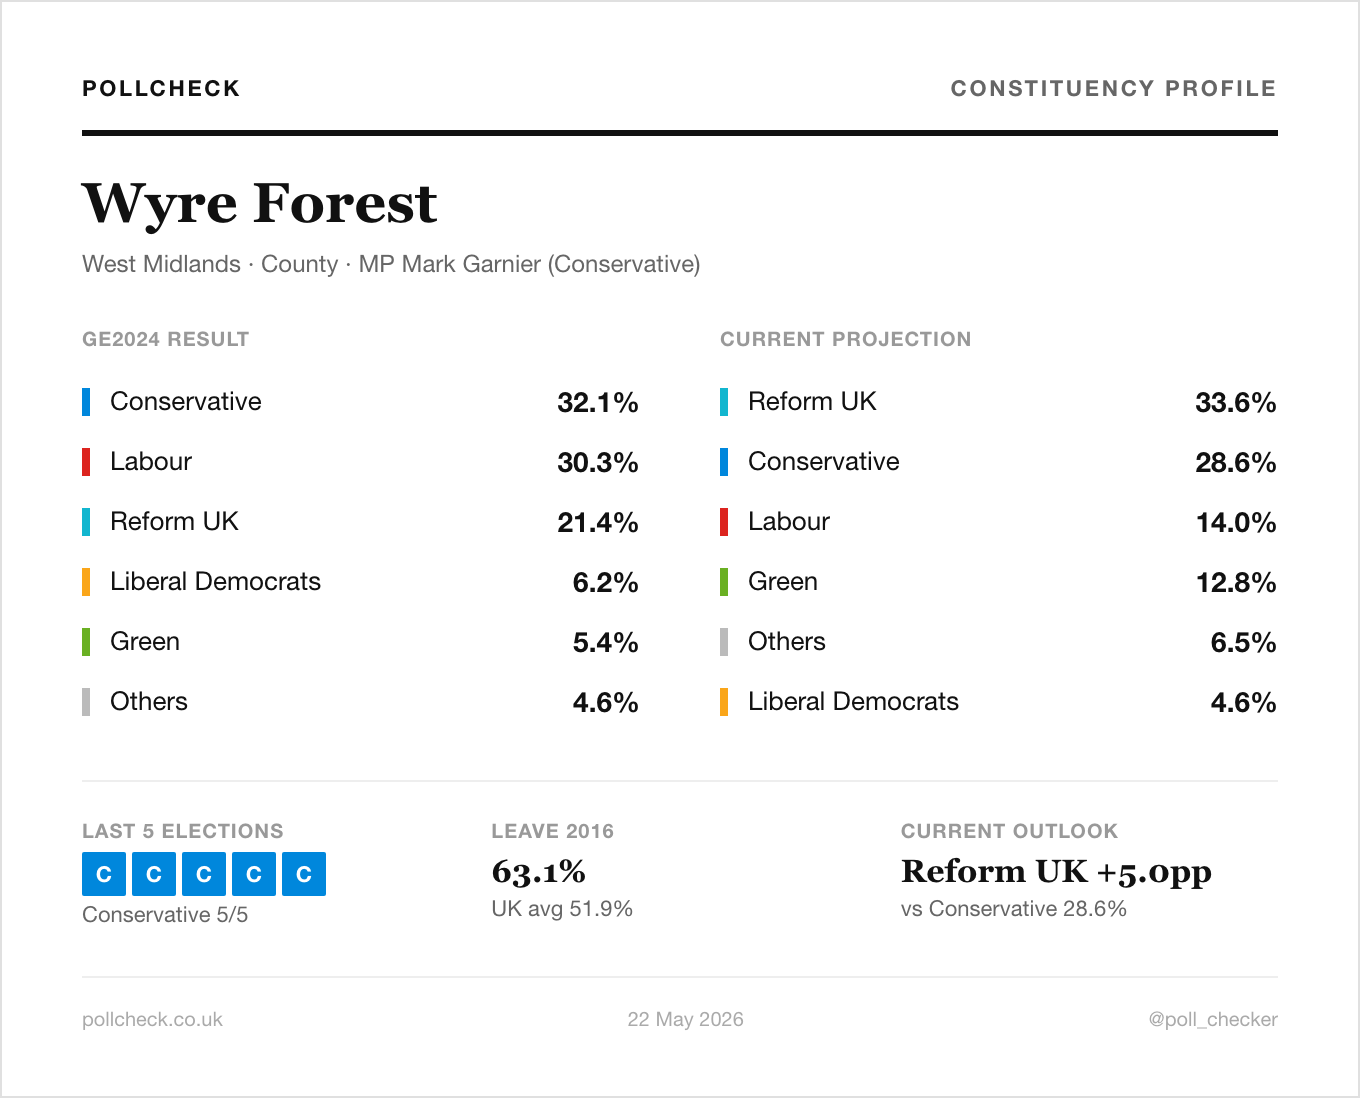The image size is (1360, 1098).
Task: Open the @poll_checker handle
Action: tap(1213, 1019)
